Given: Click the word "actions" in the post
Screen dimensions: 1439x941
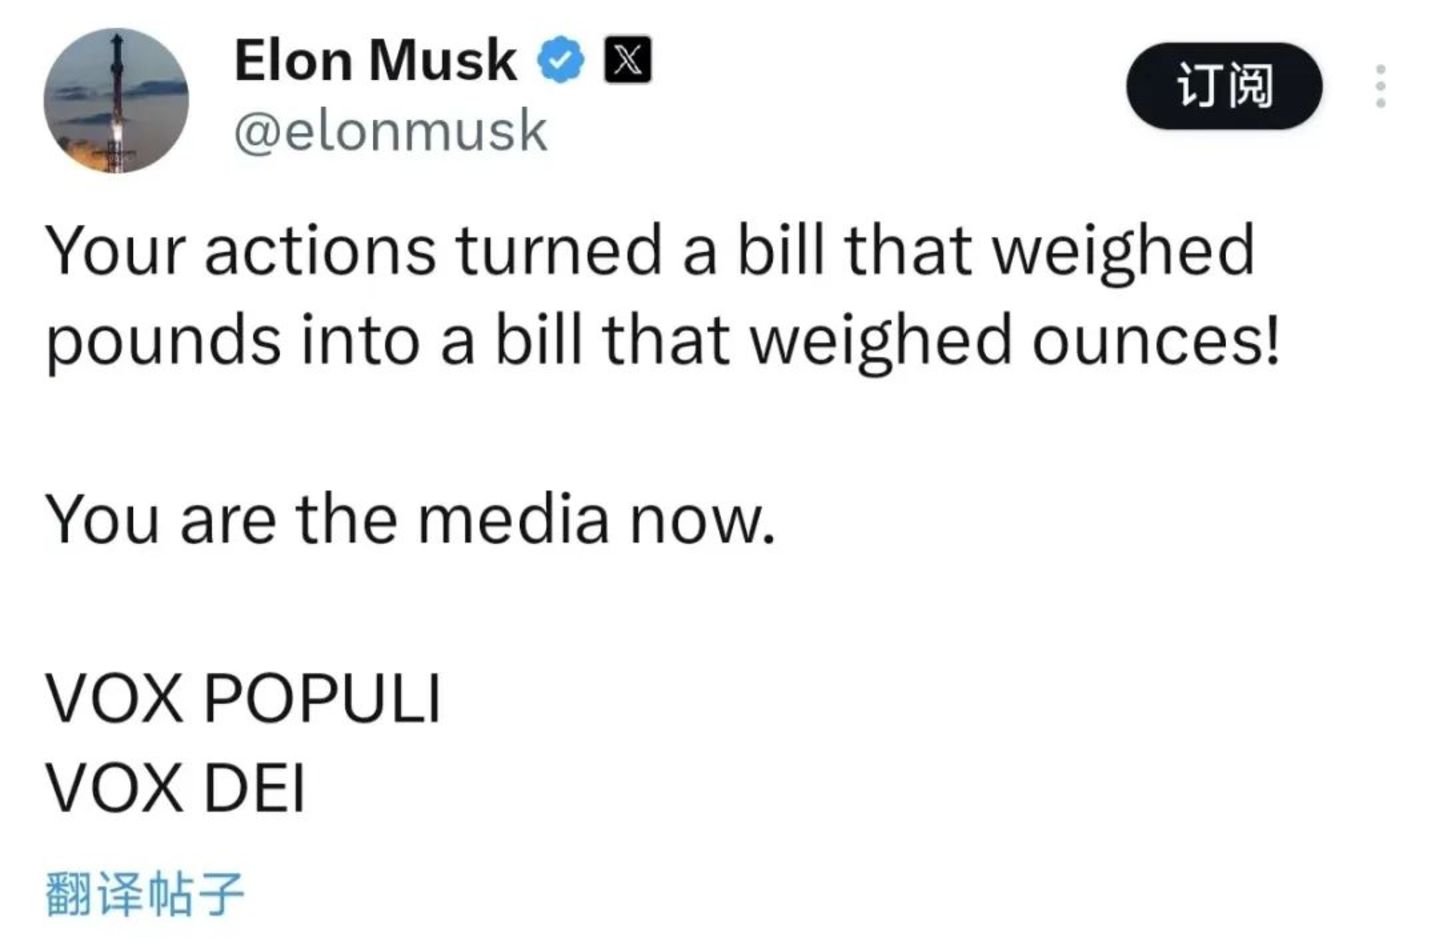Looking at the screenshot, I should [320, 250].
